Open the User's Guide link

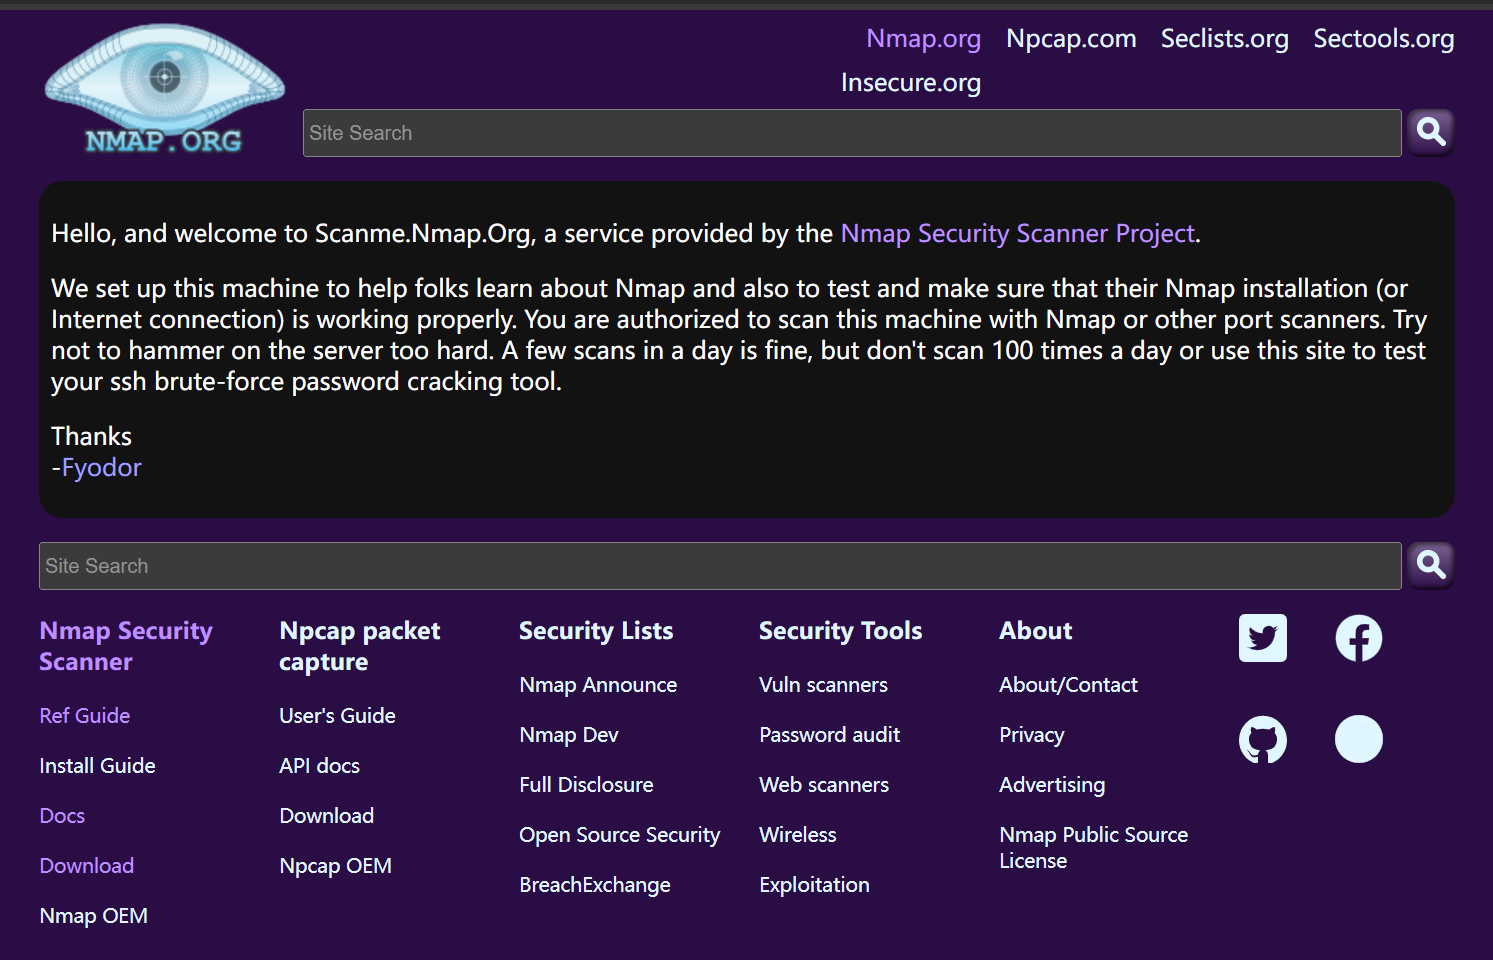[337, 716]
